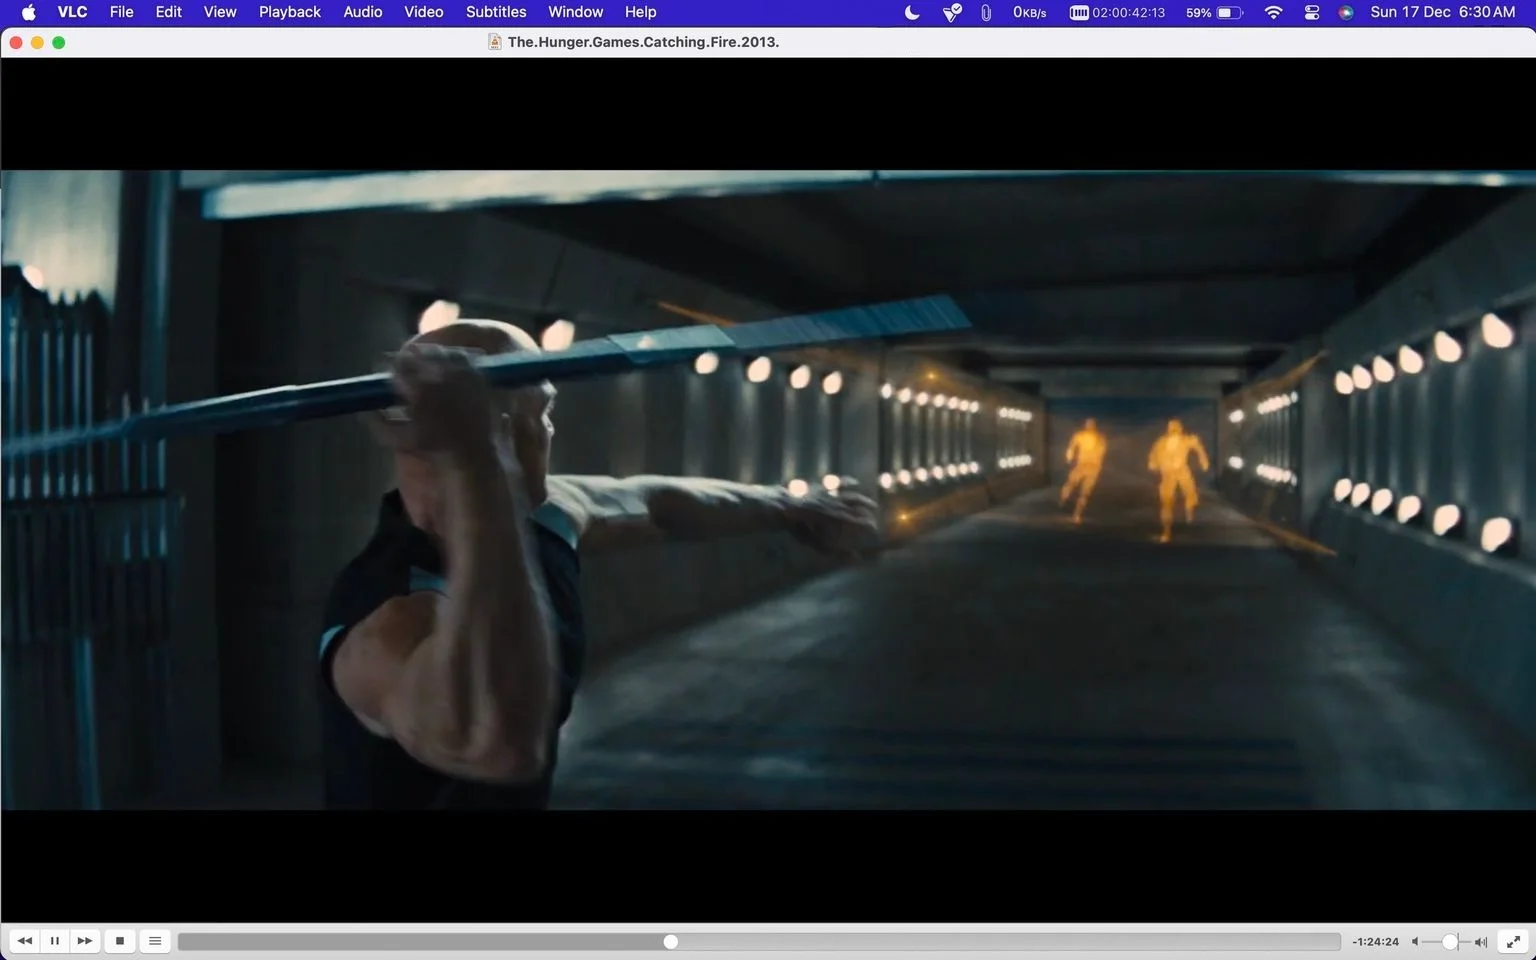The width and height of the screenshot is (1536, 960).
Task: Pause the video playback
Action: [x=55, y=941]
